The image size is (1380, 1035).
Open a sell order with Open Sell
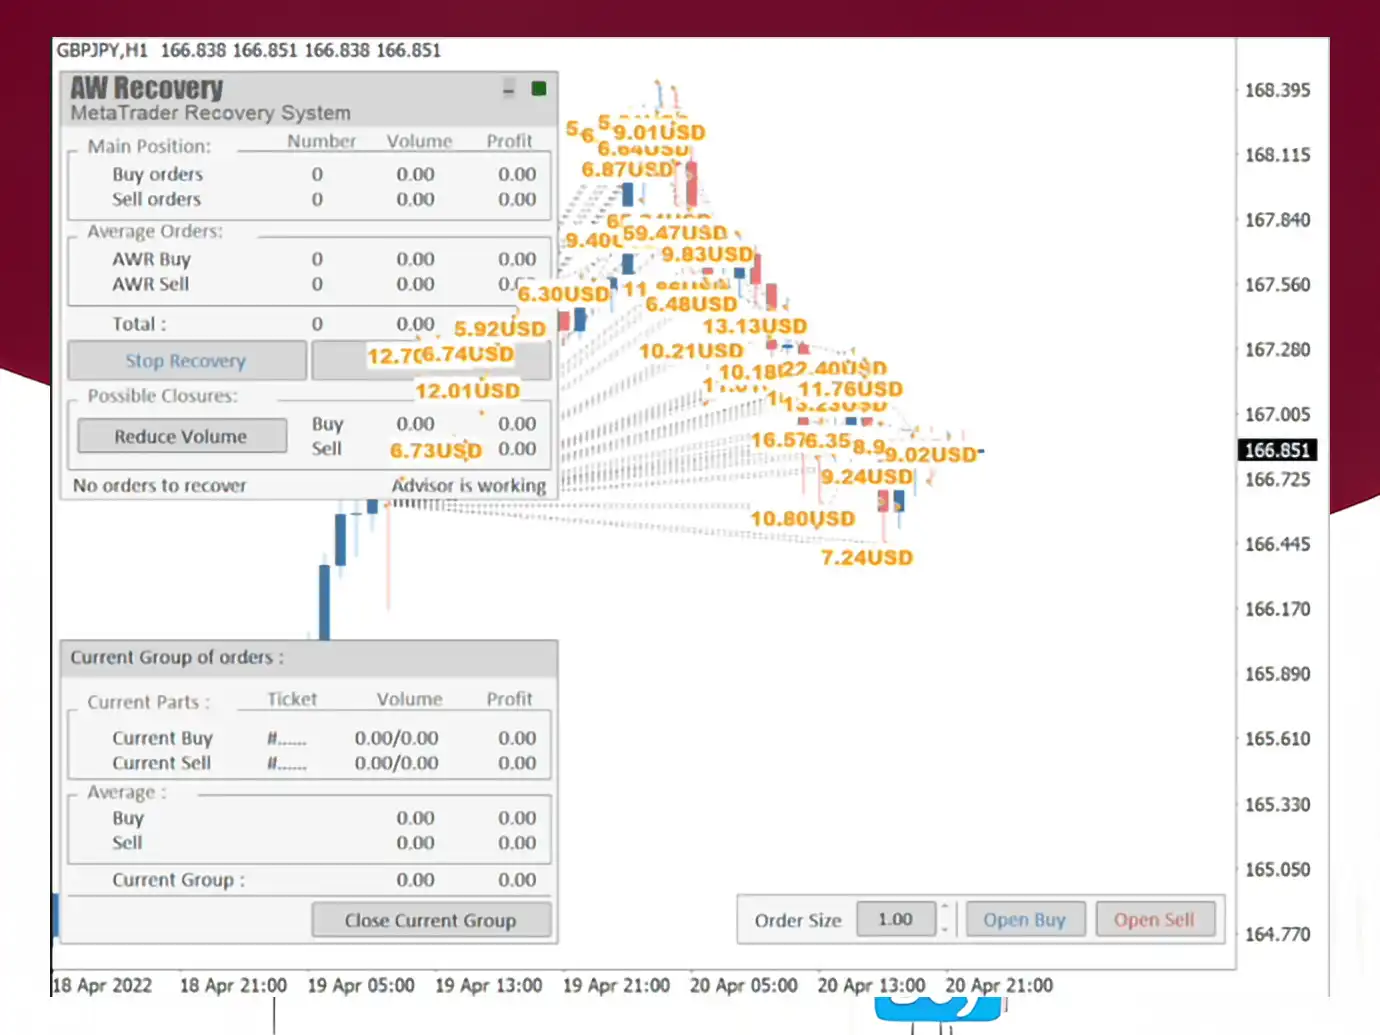(1155, 919)
